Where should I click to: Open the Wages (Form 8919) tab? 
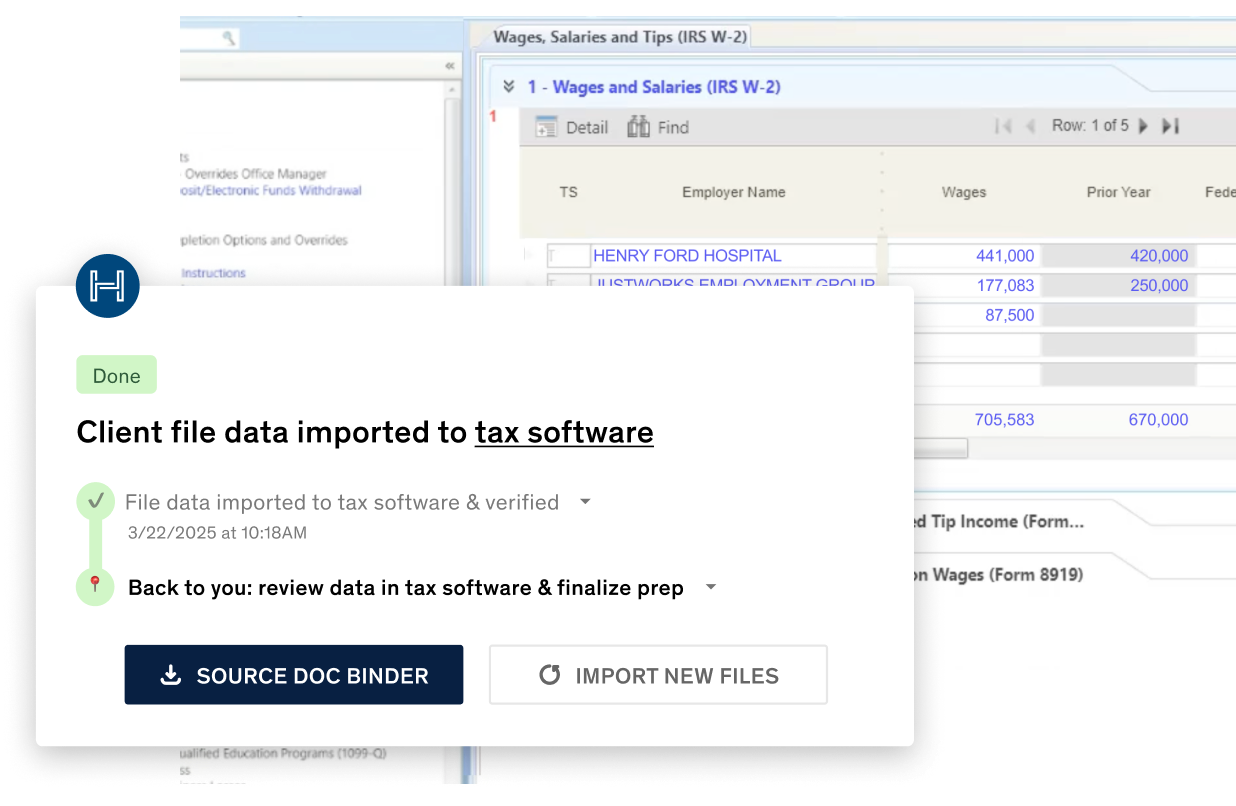[997, 574]
